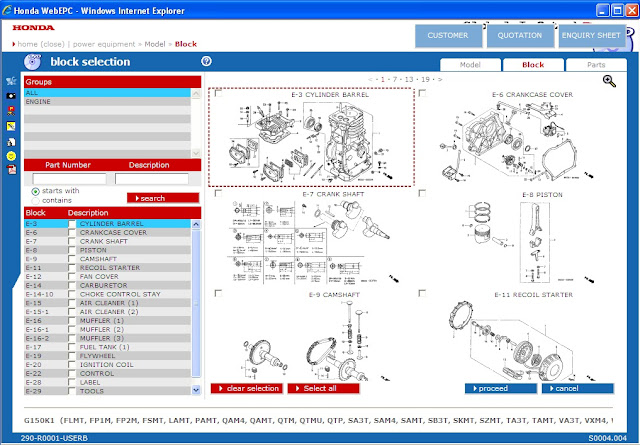Select the AIR CLEANER (1) row
The width and height of the screenshot is (640, 445).
pos(107,303)
